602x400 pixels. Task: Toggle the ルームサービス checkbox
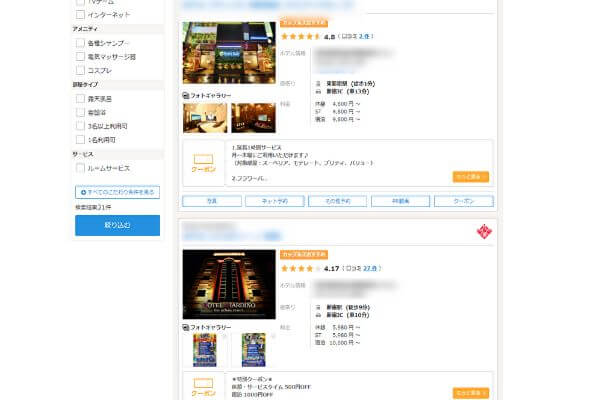pyautogui.click(x=81, y=168)
